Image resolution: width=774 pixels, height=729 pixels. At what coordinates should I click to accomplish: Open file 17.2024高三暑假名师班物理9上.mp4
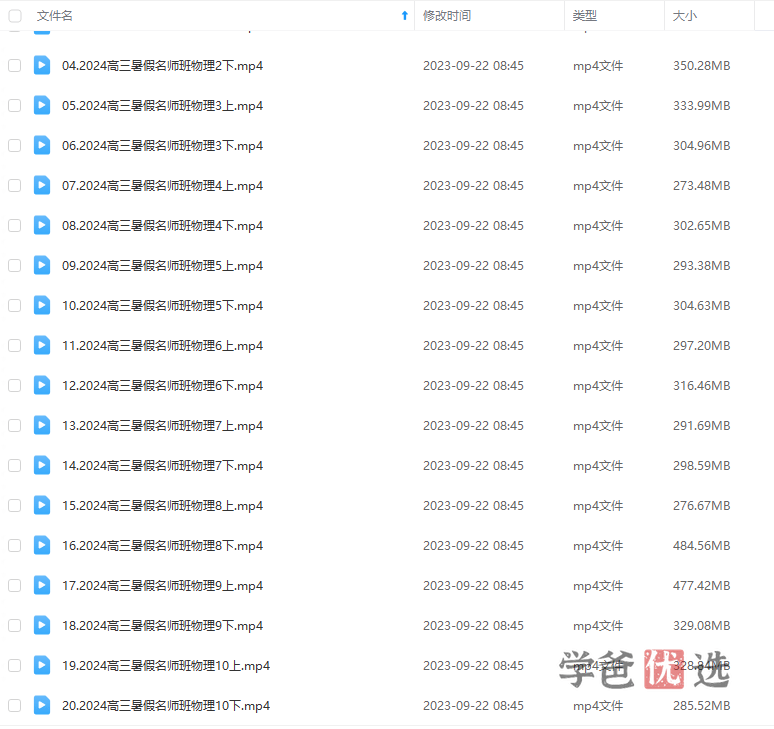point(162,585)
